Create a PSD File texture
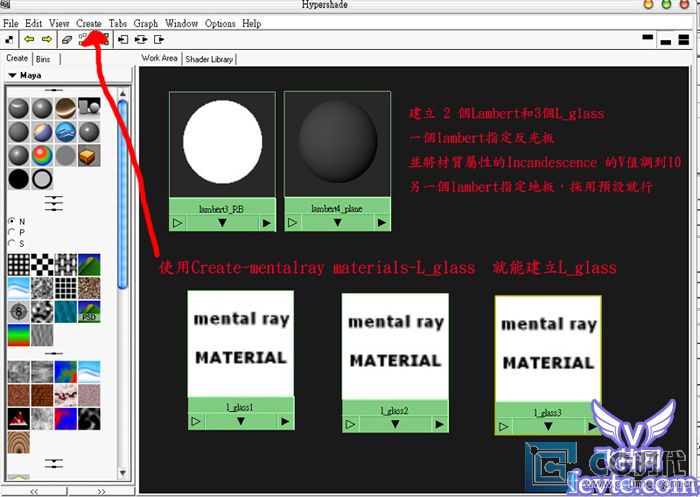This screenshot has width=700, height=497. [x=89, y=312]
